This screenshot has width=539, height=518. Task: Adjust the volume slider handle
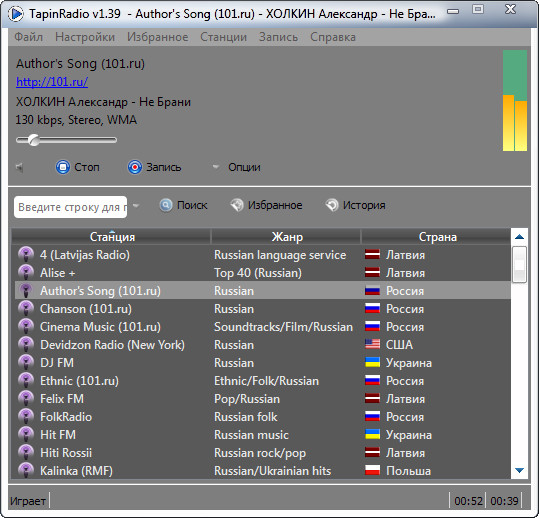(x=34, y=140)
